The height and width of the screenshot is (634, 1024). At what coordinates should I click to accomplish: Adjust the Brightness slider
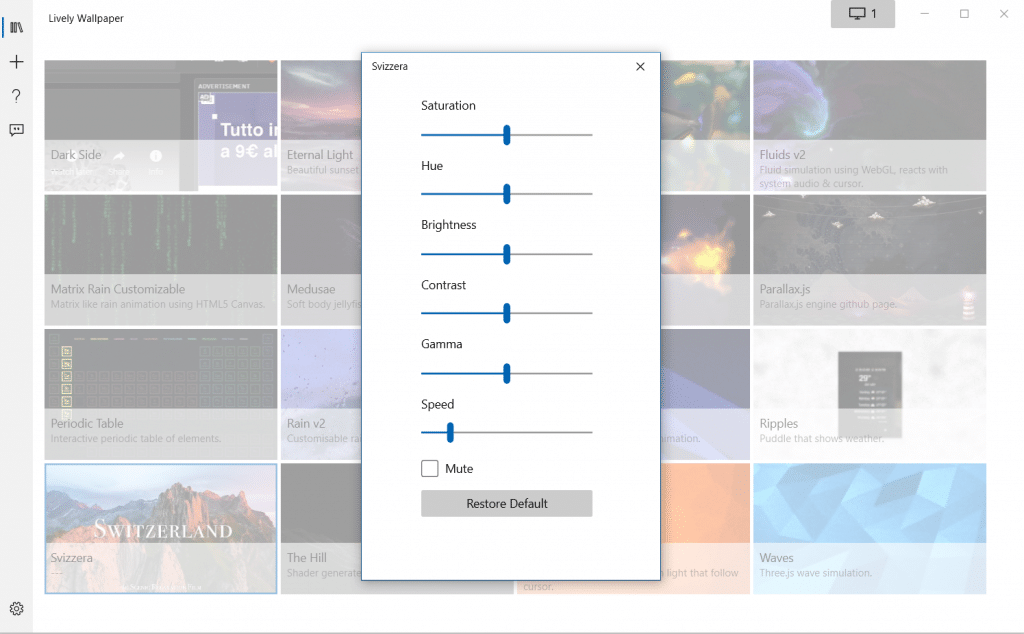tap(507, 254)
